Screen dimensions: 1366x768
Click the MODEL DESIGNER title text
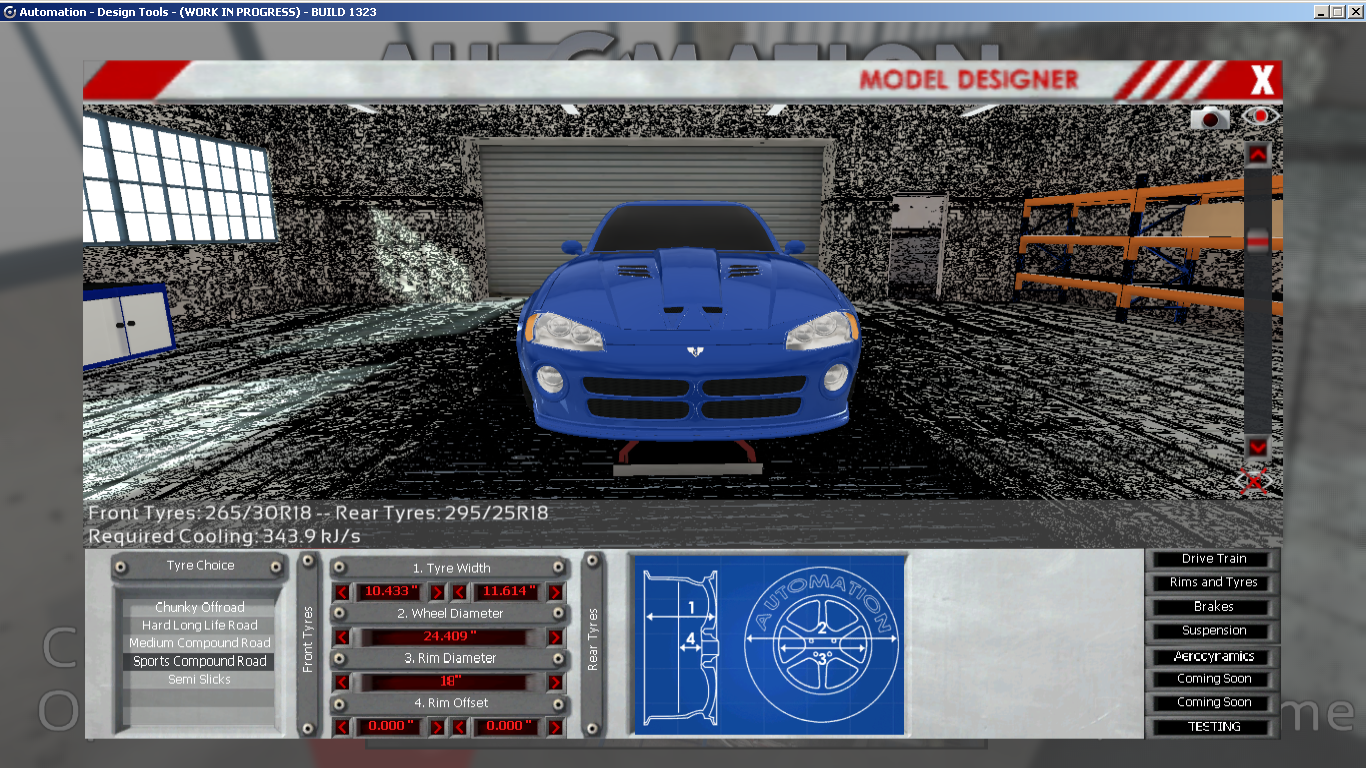(969, 80)
